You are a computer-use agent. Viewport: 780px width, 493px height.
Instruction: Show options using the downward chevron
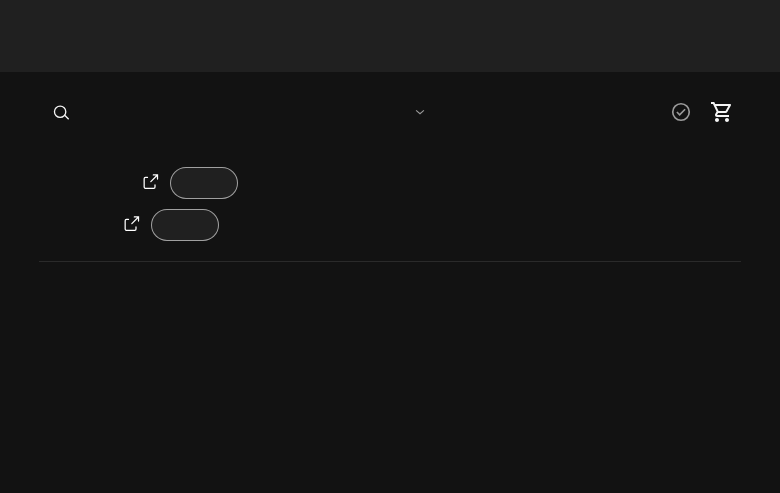pyautogui.click(x=420, y=112)
